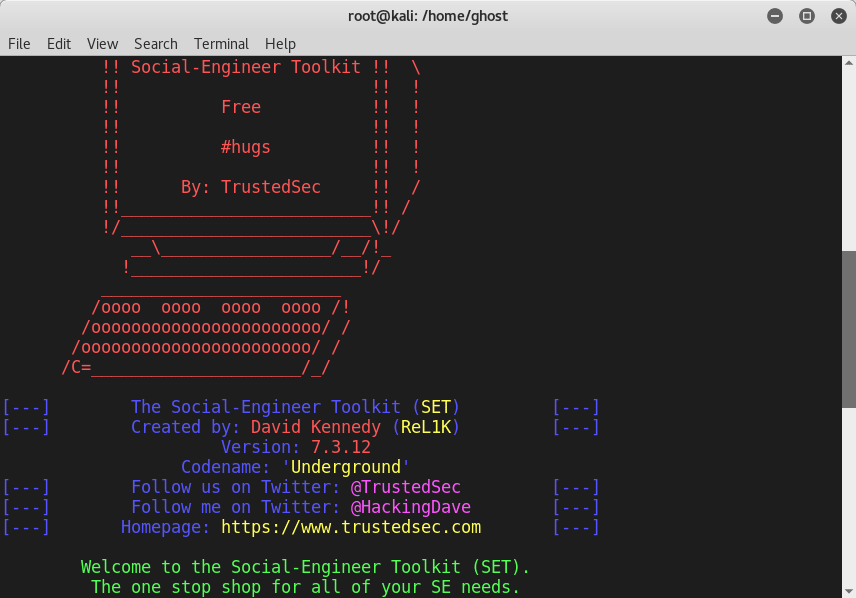Click the scrollbar down arrow
This screenshot has width=856, height=598.
[849, 591]
